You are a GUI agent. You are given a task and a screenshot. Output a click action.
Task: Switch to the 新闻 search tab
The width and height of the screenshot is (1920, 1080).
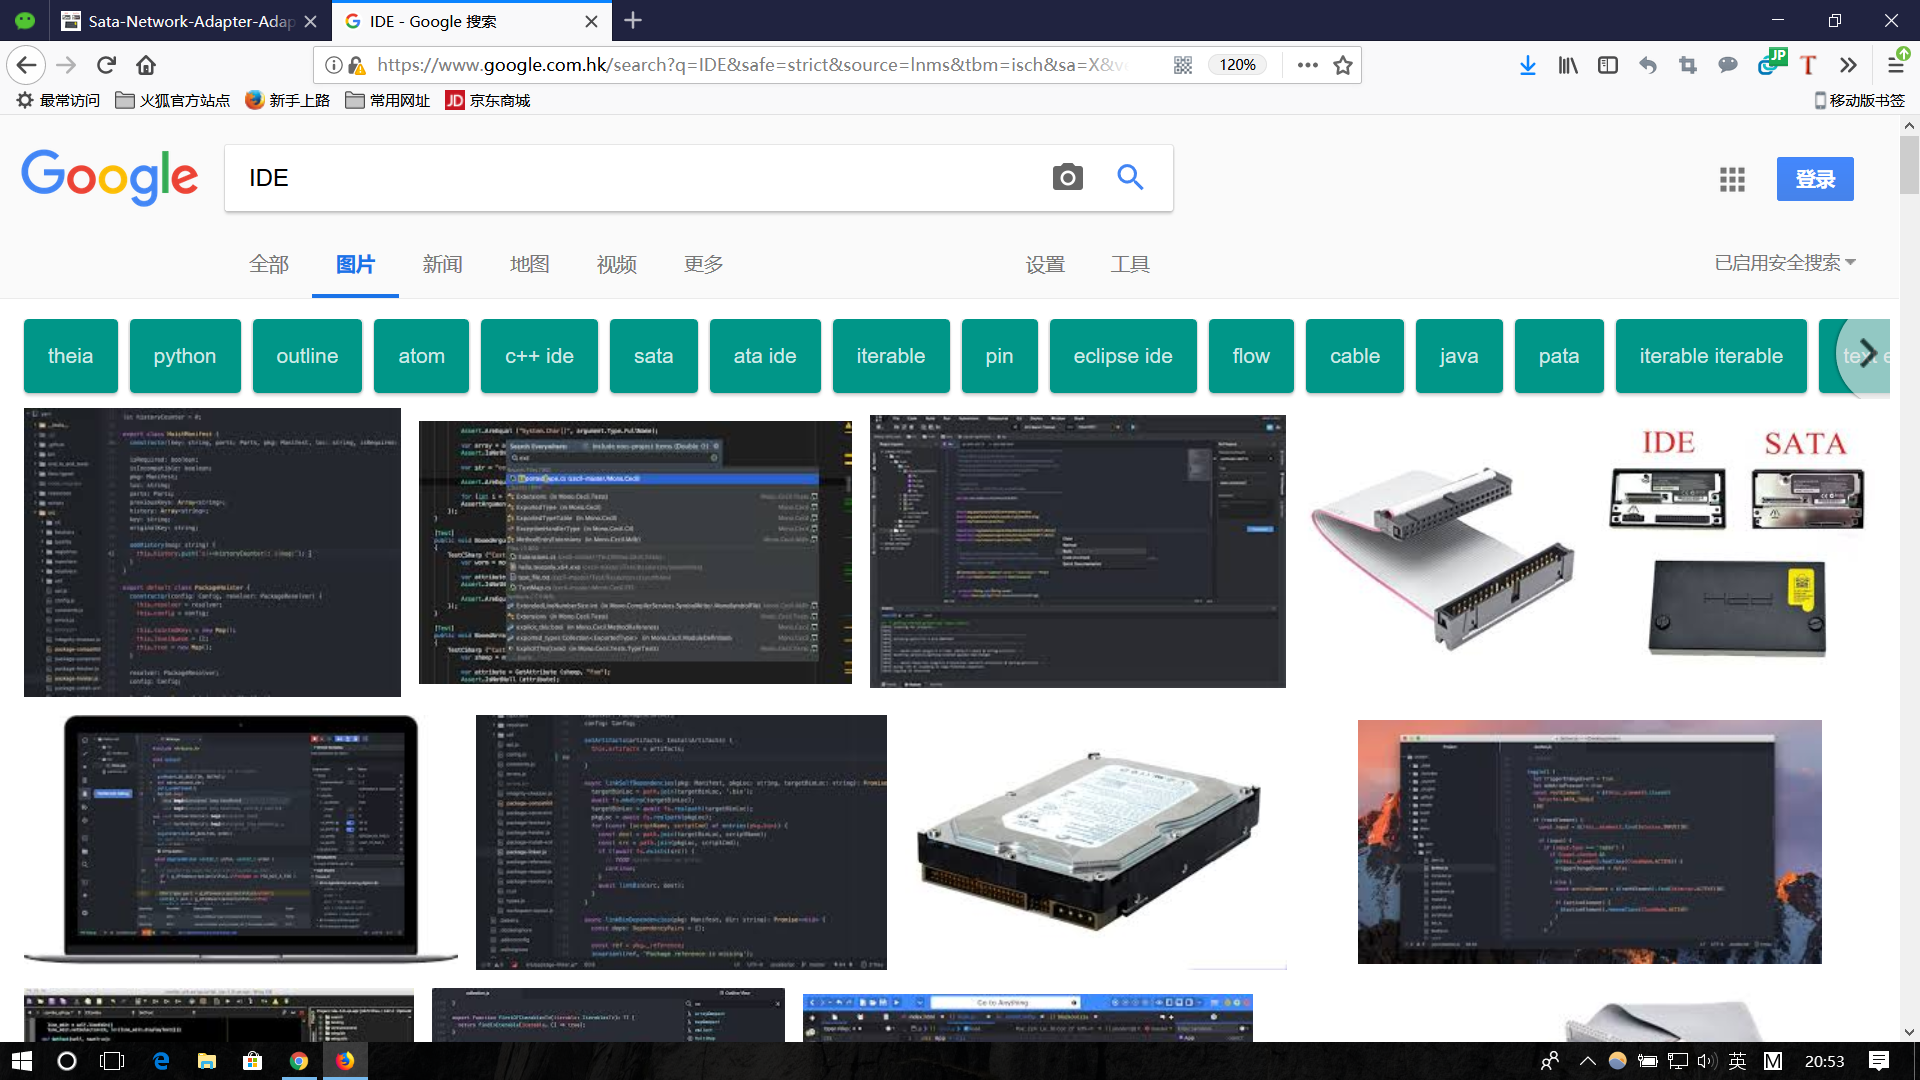point(442,264)
